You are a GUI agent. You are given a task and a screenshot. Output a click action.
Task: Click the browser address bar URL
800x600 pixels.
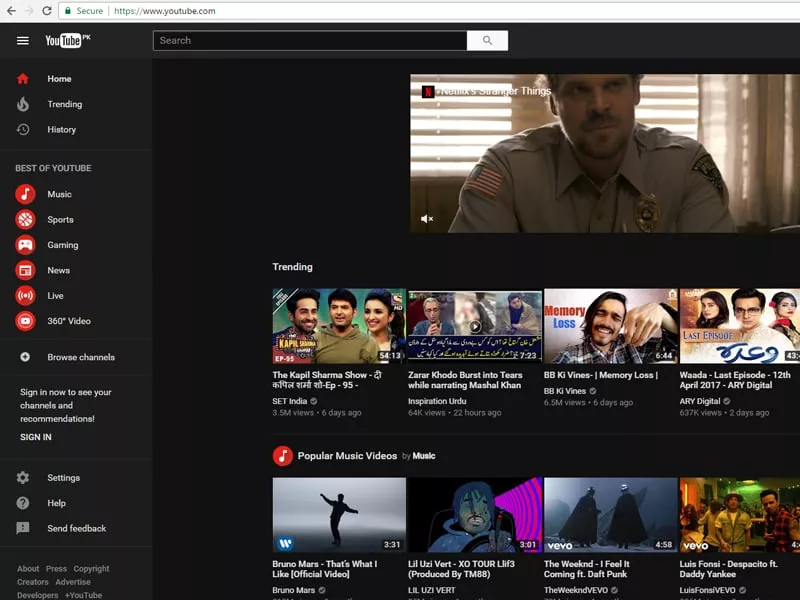click(164, 11)
